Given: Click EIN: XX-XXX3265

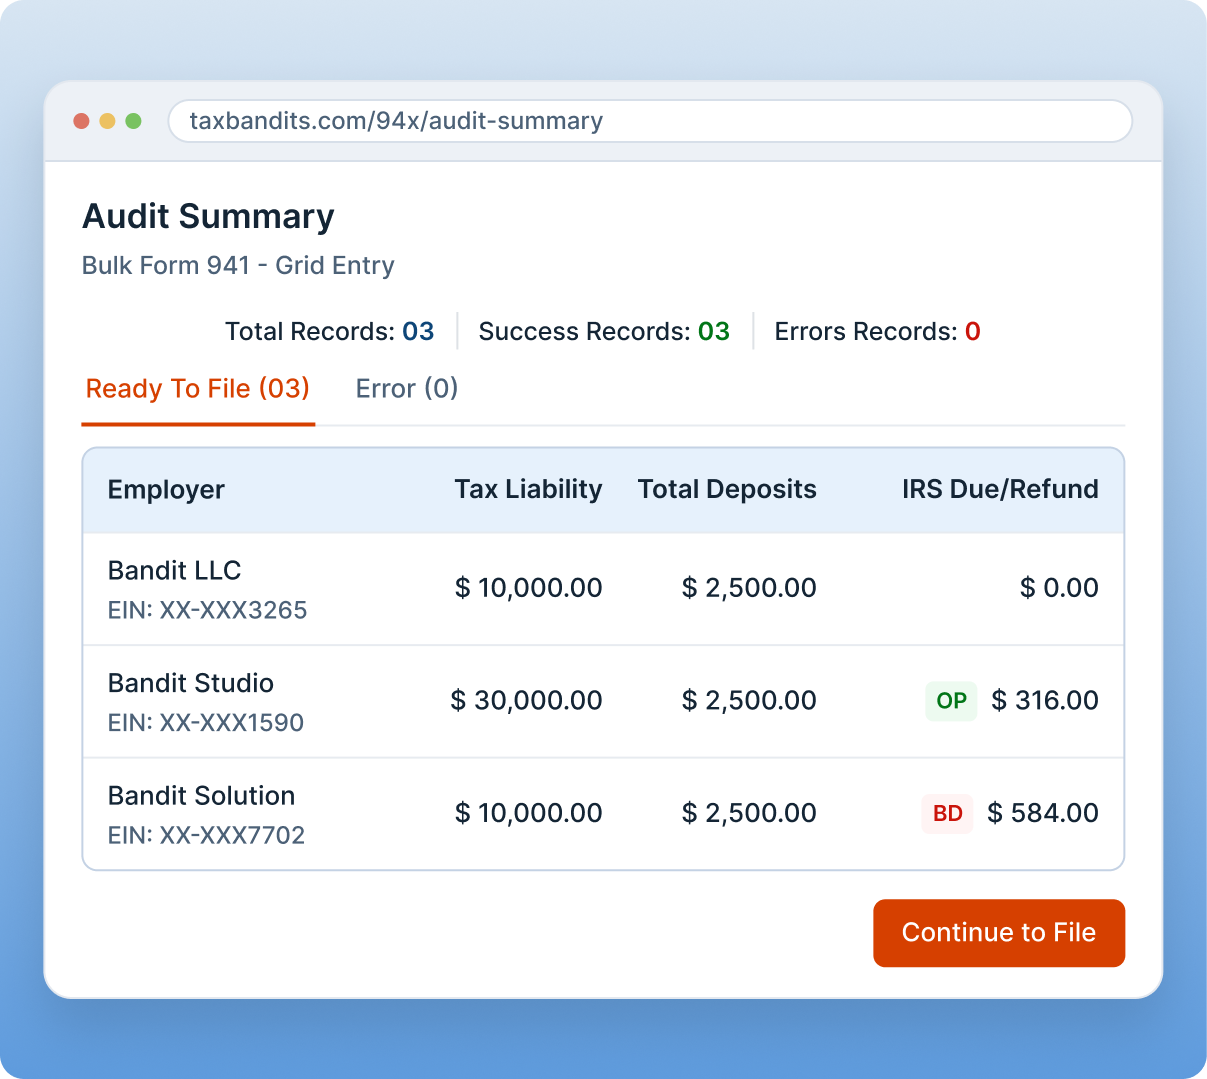Looking at the screenshot, I should coord(208,611).
